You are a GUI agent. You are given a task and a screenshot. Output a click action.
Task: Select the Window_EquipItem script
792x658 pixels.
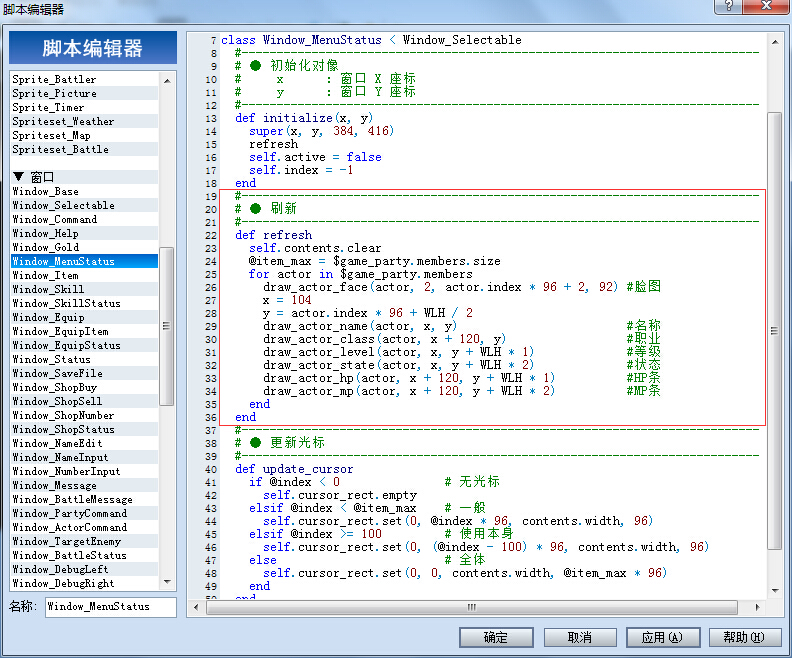point(84,331)
